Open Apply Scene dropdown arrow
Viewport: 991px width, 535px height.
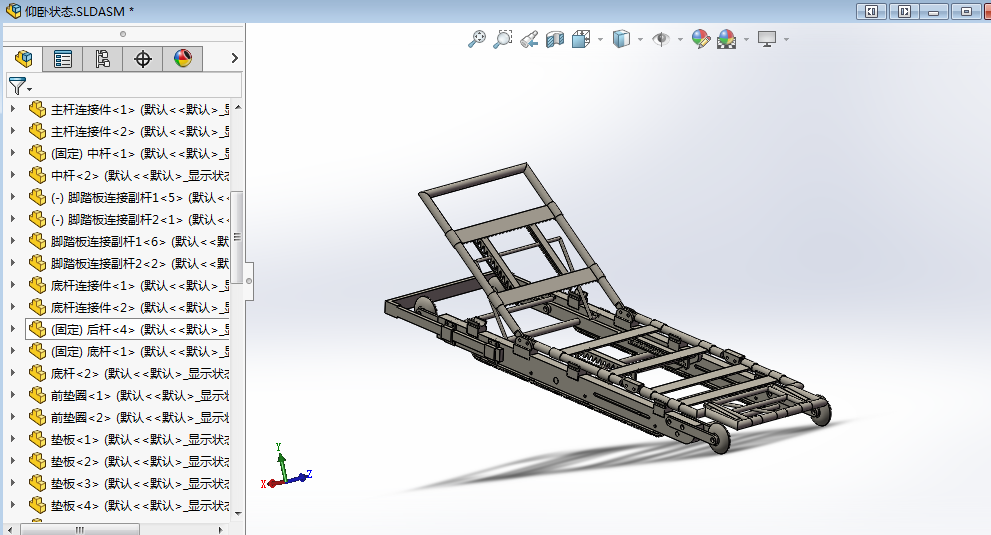(746, 40)
